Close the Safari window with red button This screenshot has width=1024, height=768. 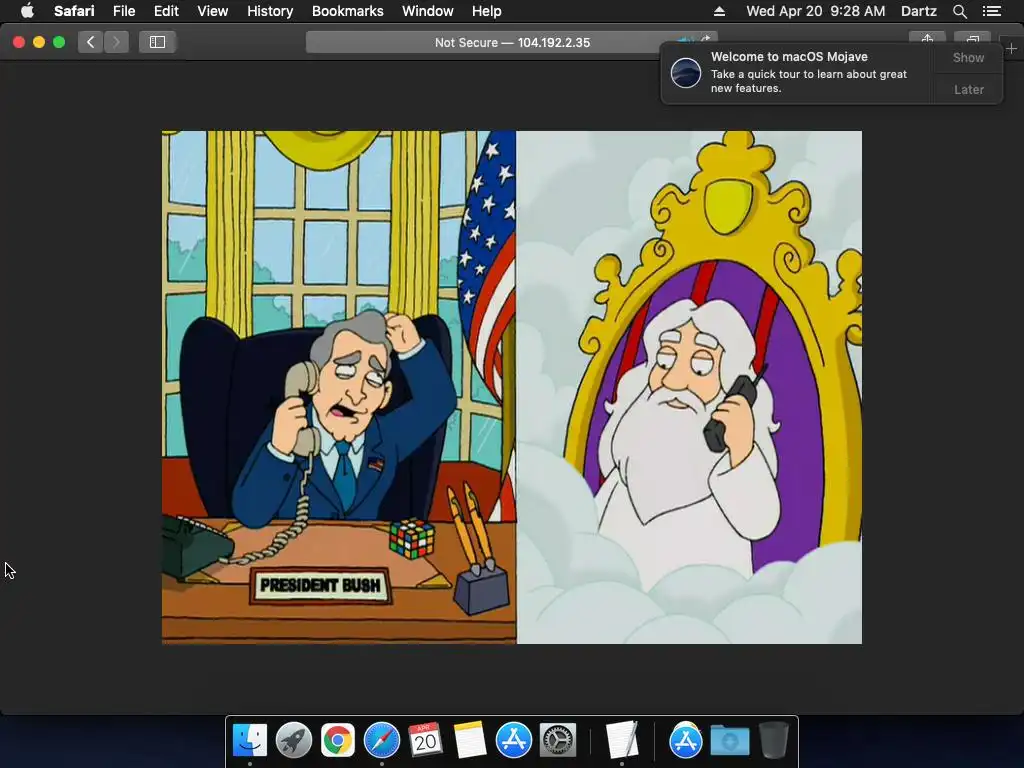pos(19,42)
